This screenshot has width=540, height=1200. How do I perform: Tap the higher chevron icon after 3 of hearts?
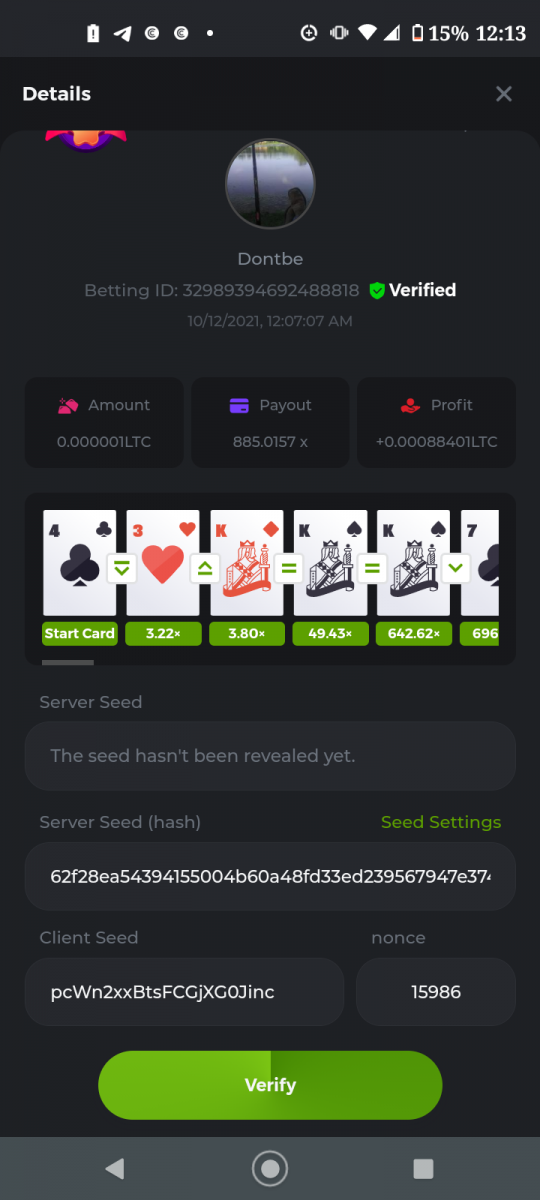click(205, 569)
